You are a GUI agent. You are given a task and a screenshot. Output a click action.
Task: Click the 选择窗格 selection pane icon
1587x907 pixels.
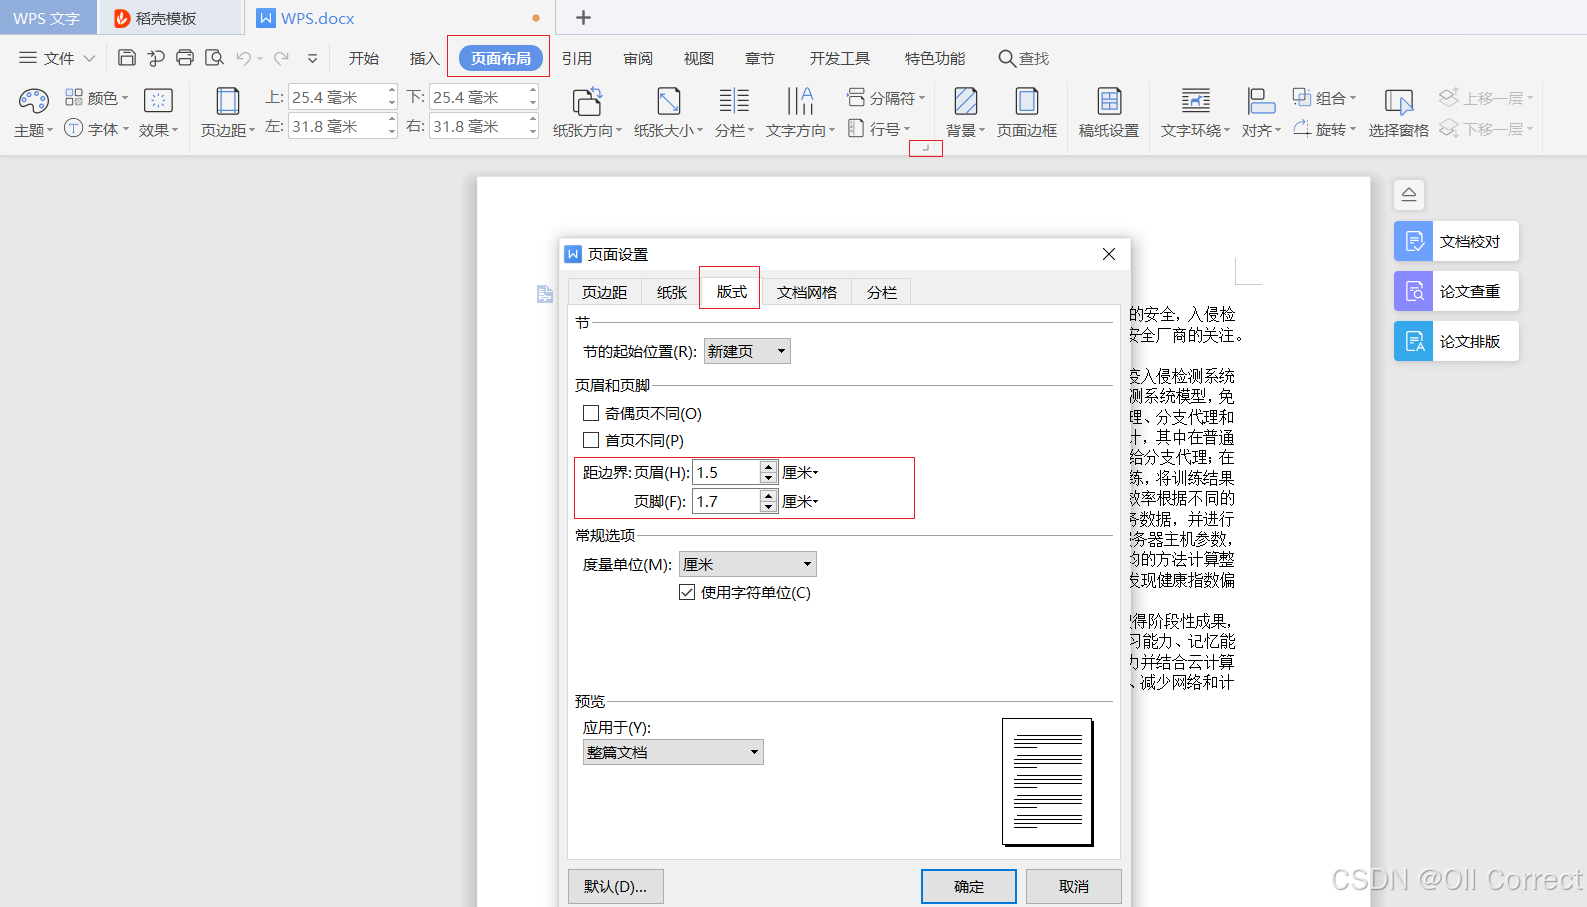pyautogui.click(x=1398, y=112)
